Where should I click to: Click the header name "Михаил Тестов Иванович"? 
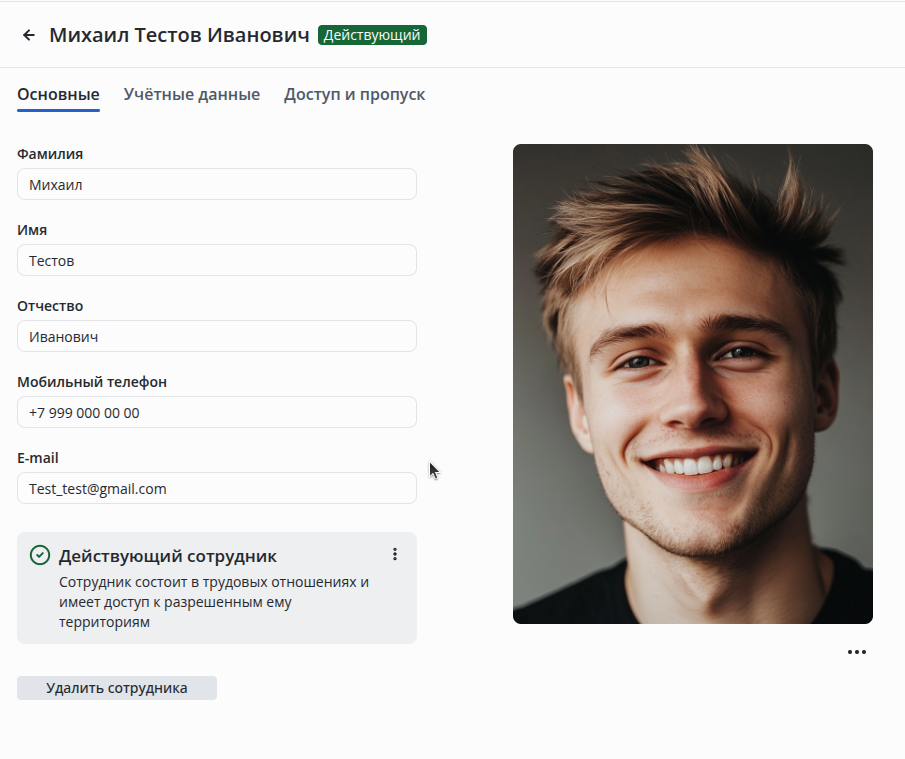[x=179, y=35]
